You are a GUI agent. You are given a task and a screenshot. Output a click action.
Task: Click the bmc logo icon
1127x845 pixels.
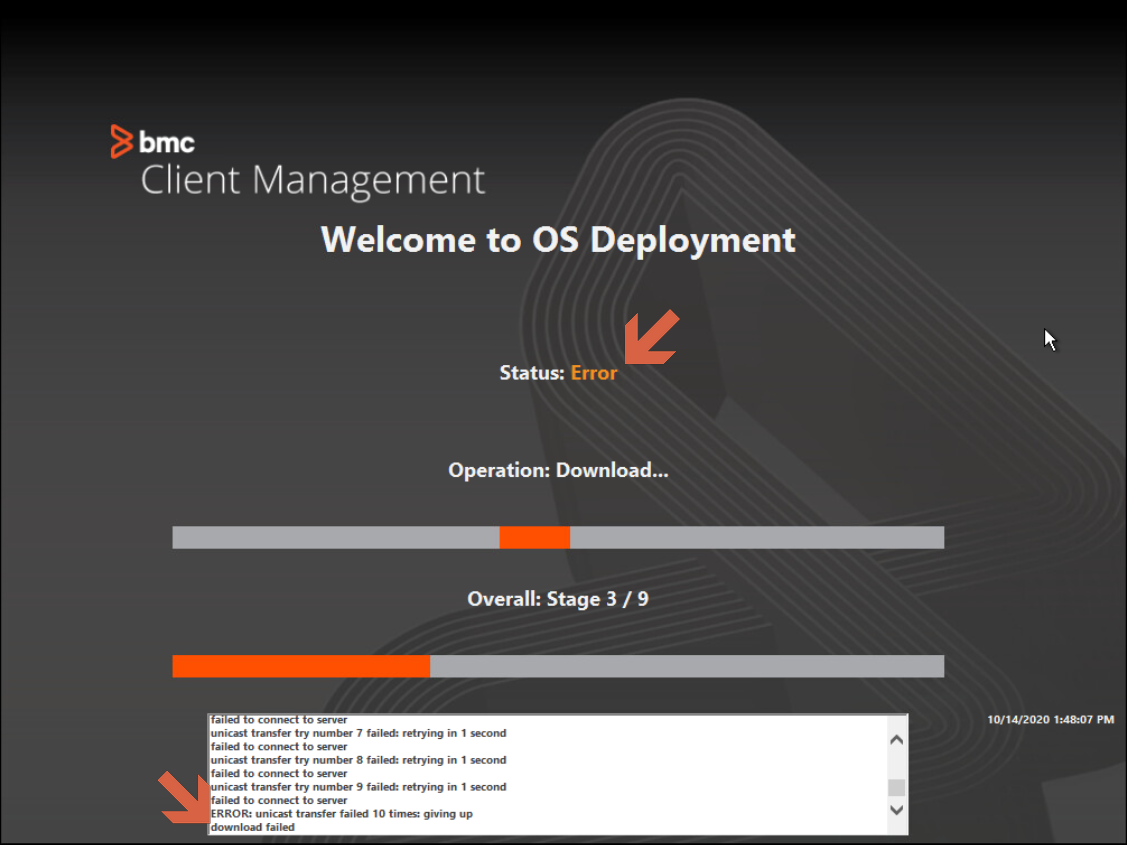[121, 142]
